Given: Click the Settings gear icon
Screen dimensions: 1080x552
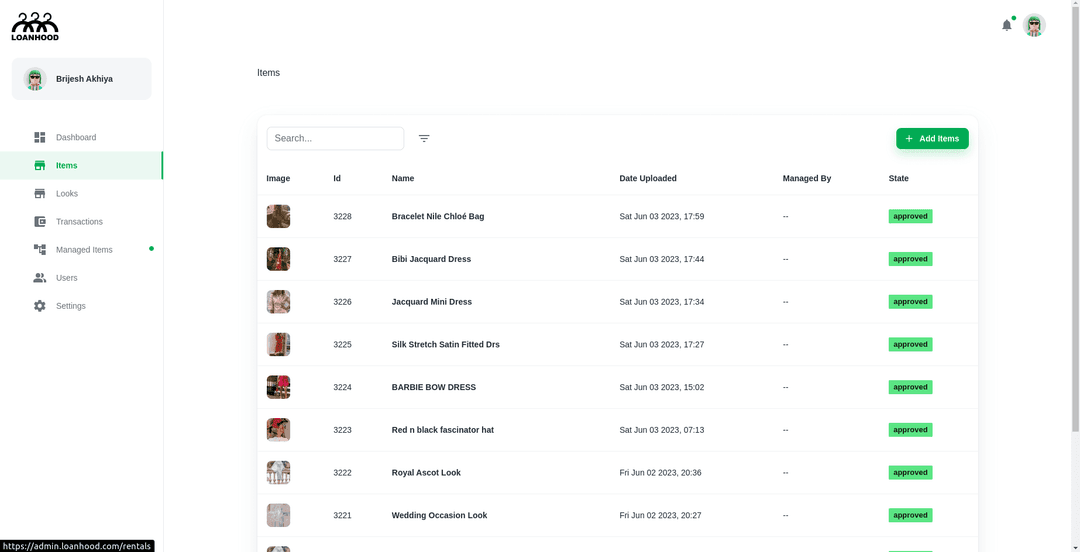Looking at the screenshot, I should pos(40,306).
